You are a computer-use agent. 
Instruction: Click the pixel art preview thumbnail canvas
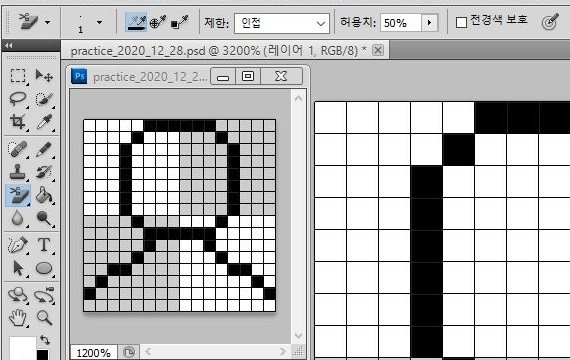click(x=180, y=215)
